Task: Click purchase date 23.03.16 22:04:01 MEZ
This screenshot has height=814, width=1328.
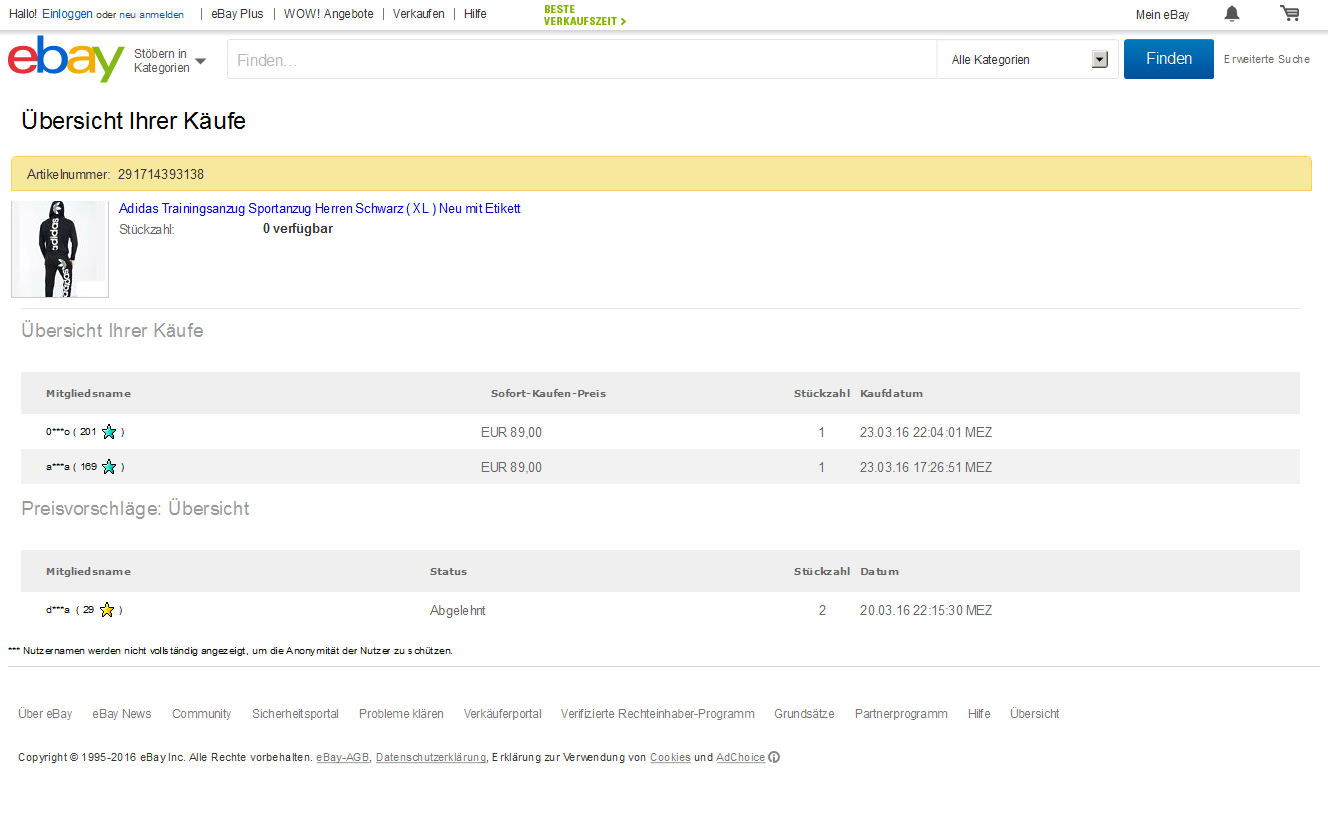Action: coord(926,433)
